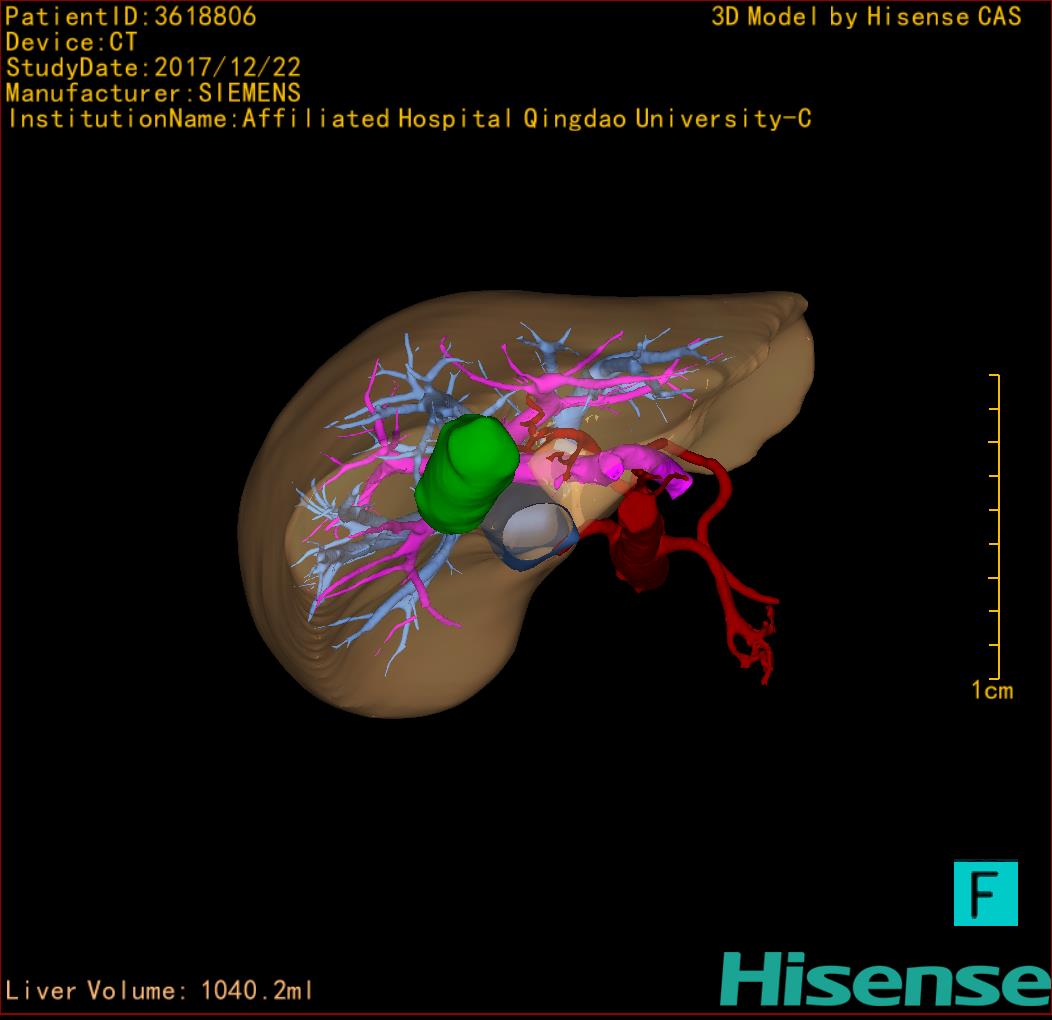1052x1020 pixels.
Task: Click the Manufacturer:SIEMENS label
Action: point(153,93)
